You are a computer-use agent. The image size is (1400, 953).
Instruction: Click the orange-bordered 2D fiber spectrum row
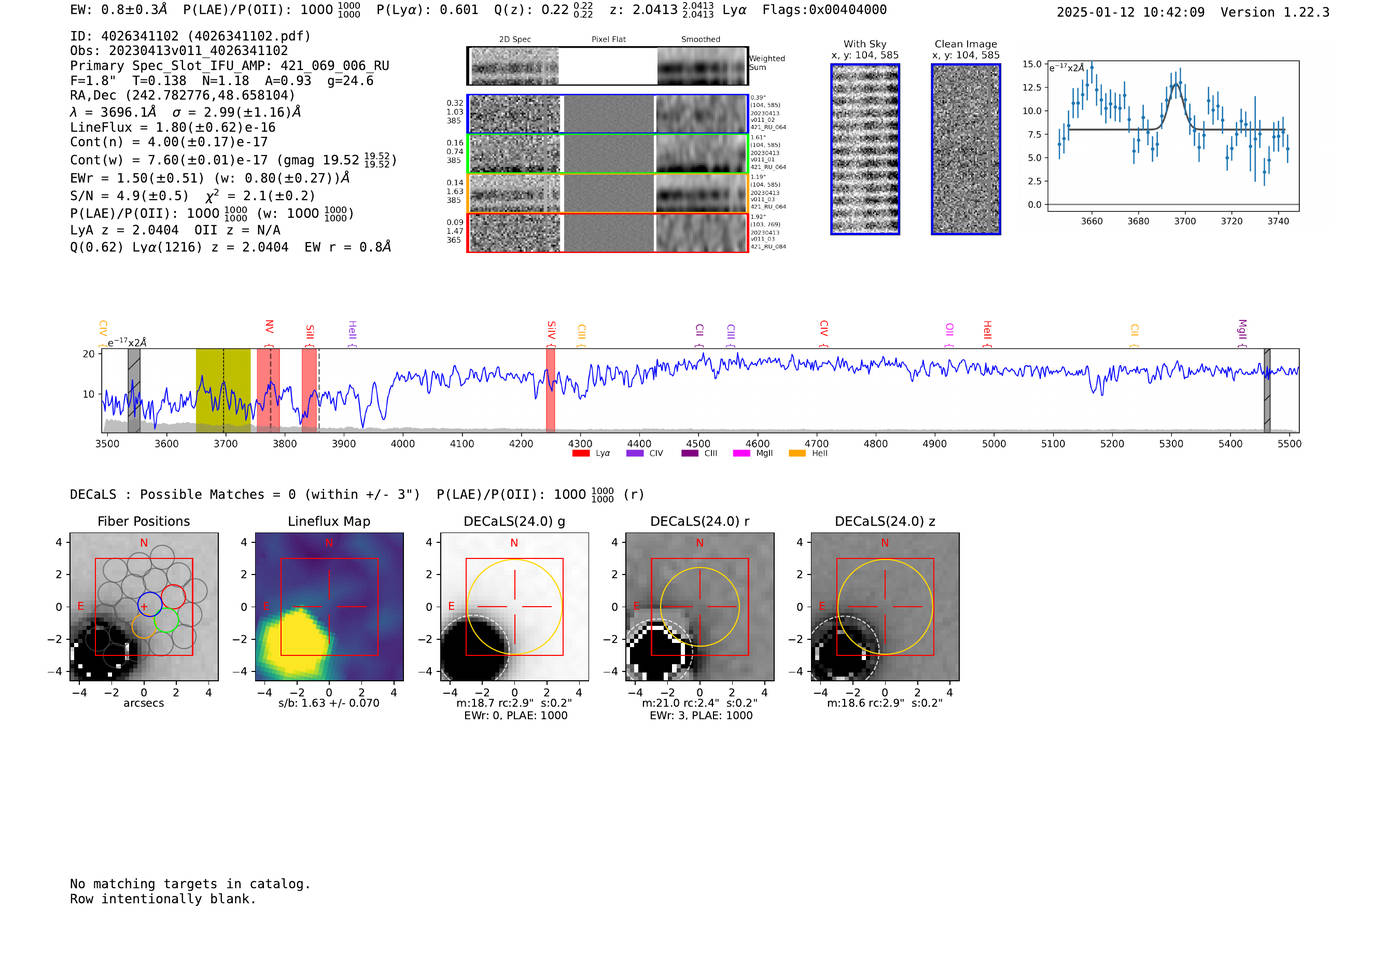[608, 193]
